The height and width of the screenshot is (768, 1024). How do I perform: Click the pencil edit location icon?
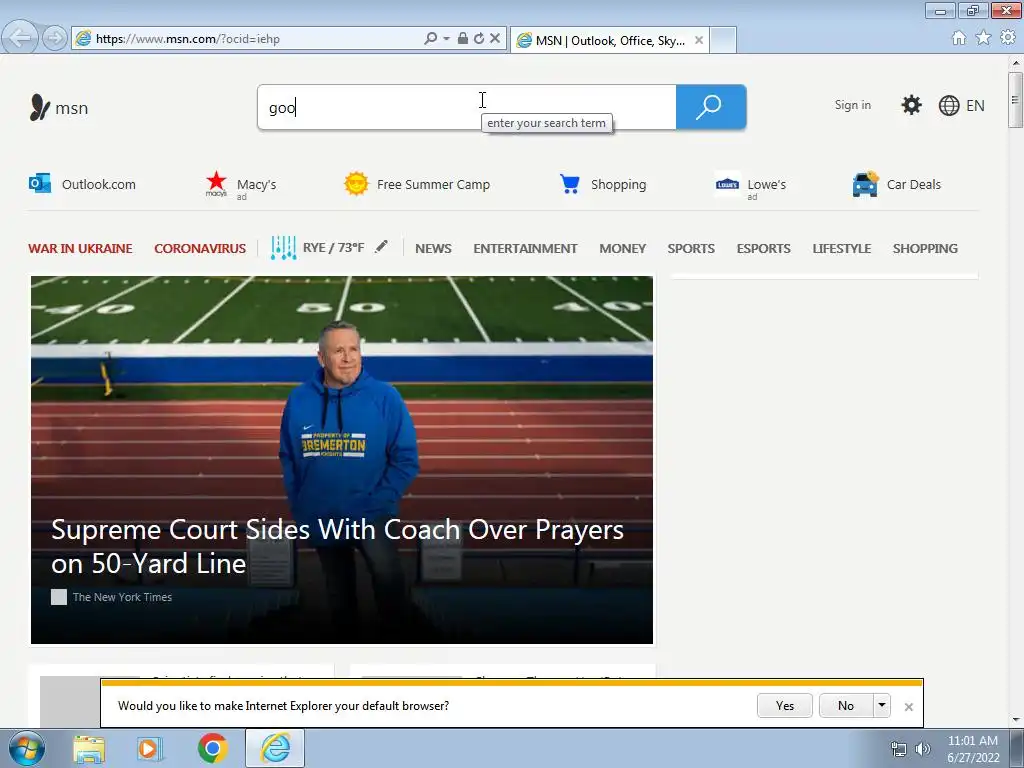[381, 247]
